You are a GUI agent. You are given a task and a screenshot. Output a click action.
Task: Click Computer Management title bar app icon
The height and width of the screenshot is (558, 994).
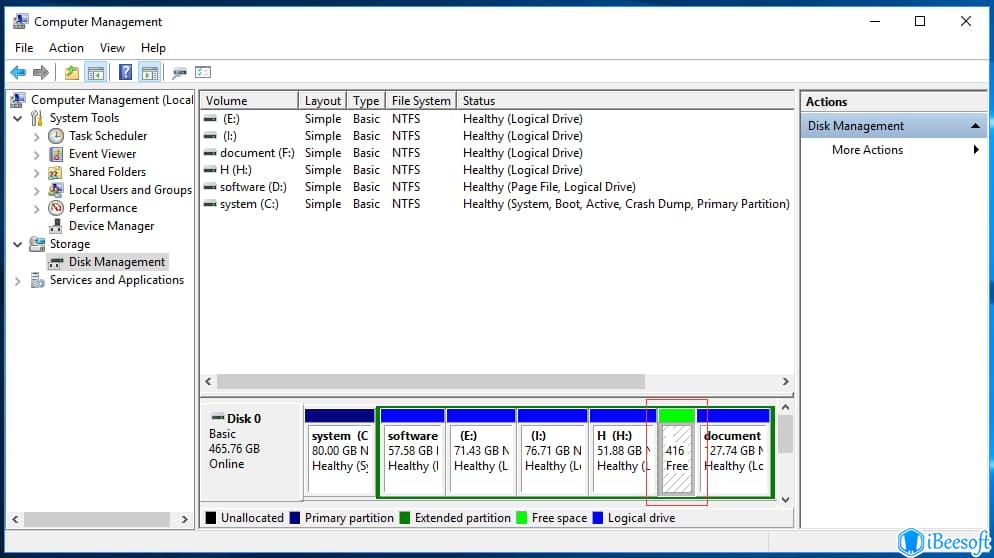(x=20, y=22)
